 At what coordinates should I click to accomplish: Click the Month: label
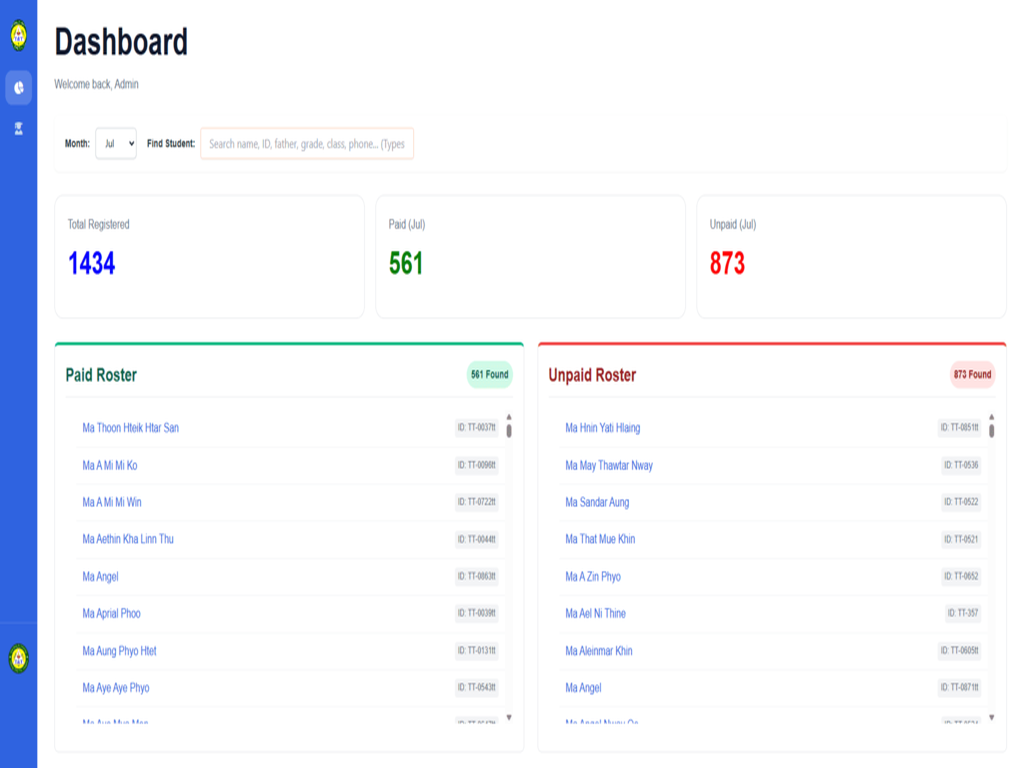click(x=77, y=144)
